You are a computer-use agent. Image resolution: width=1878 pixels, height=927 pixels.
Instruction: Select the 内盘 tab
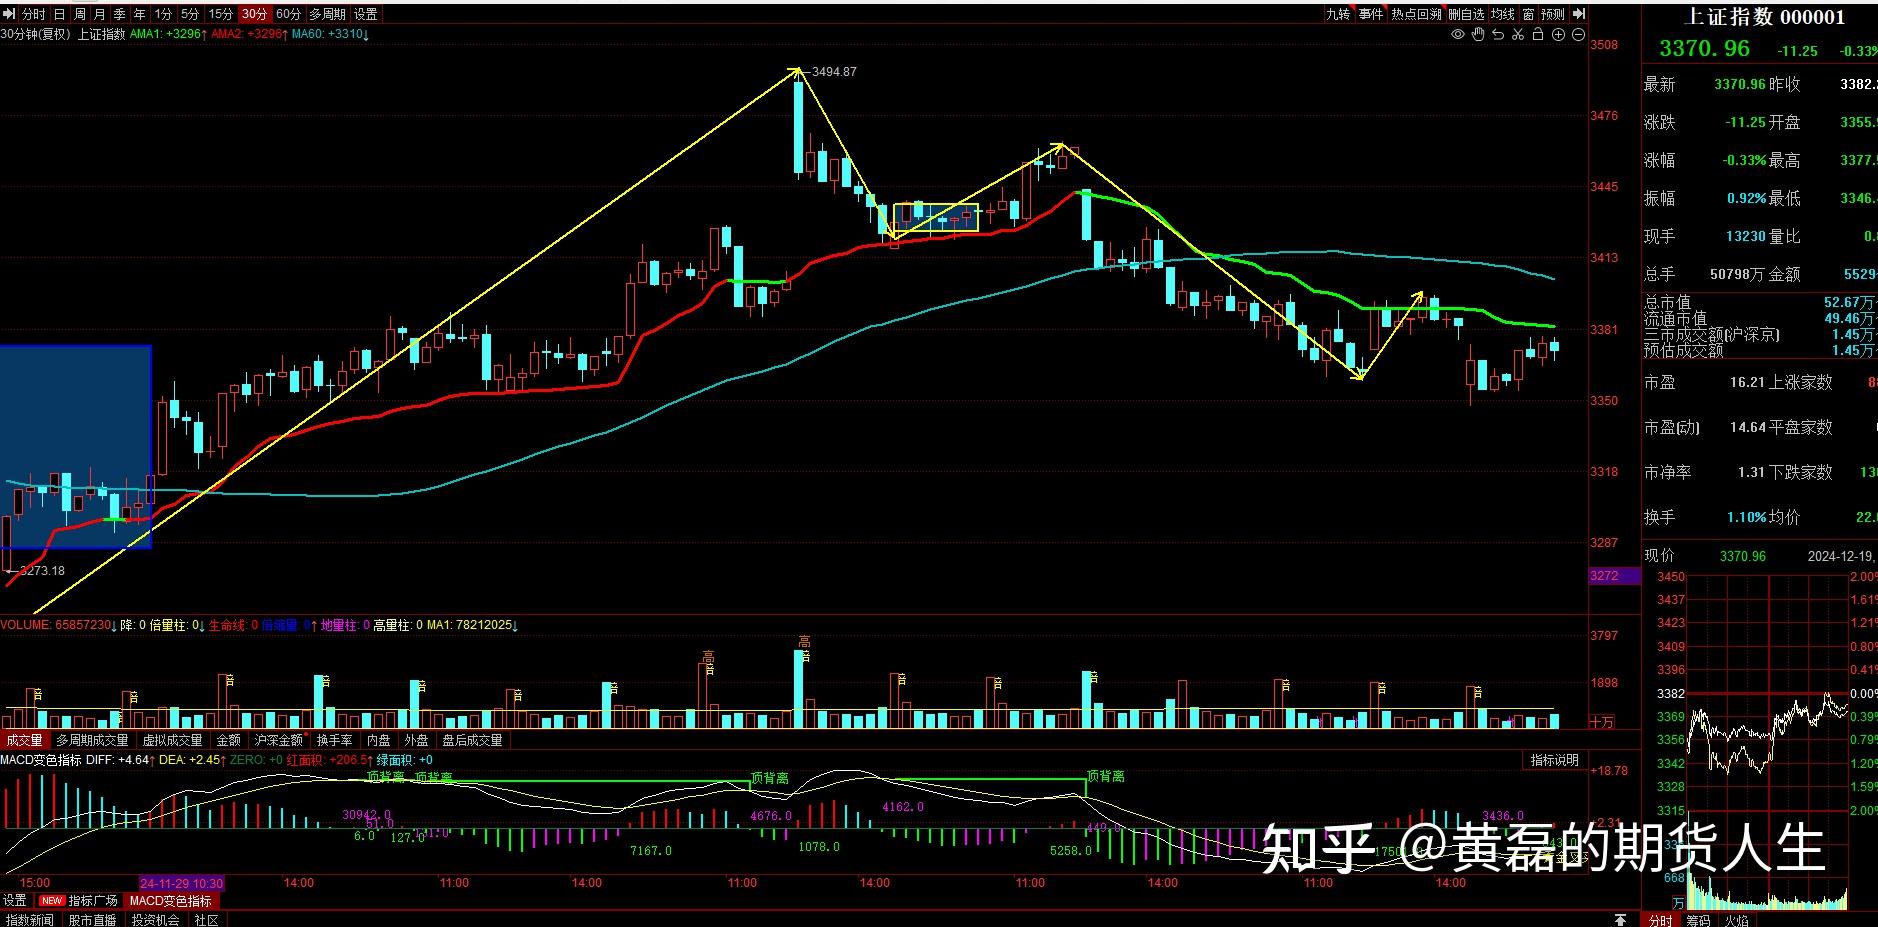378,740
